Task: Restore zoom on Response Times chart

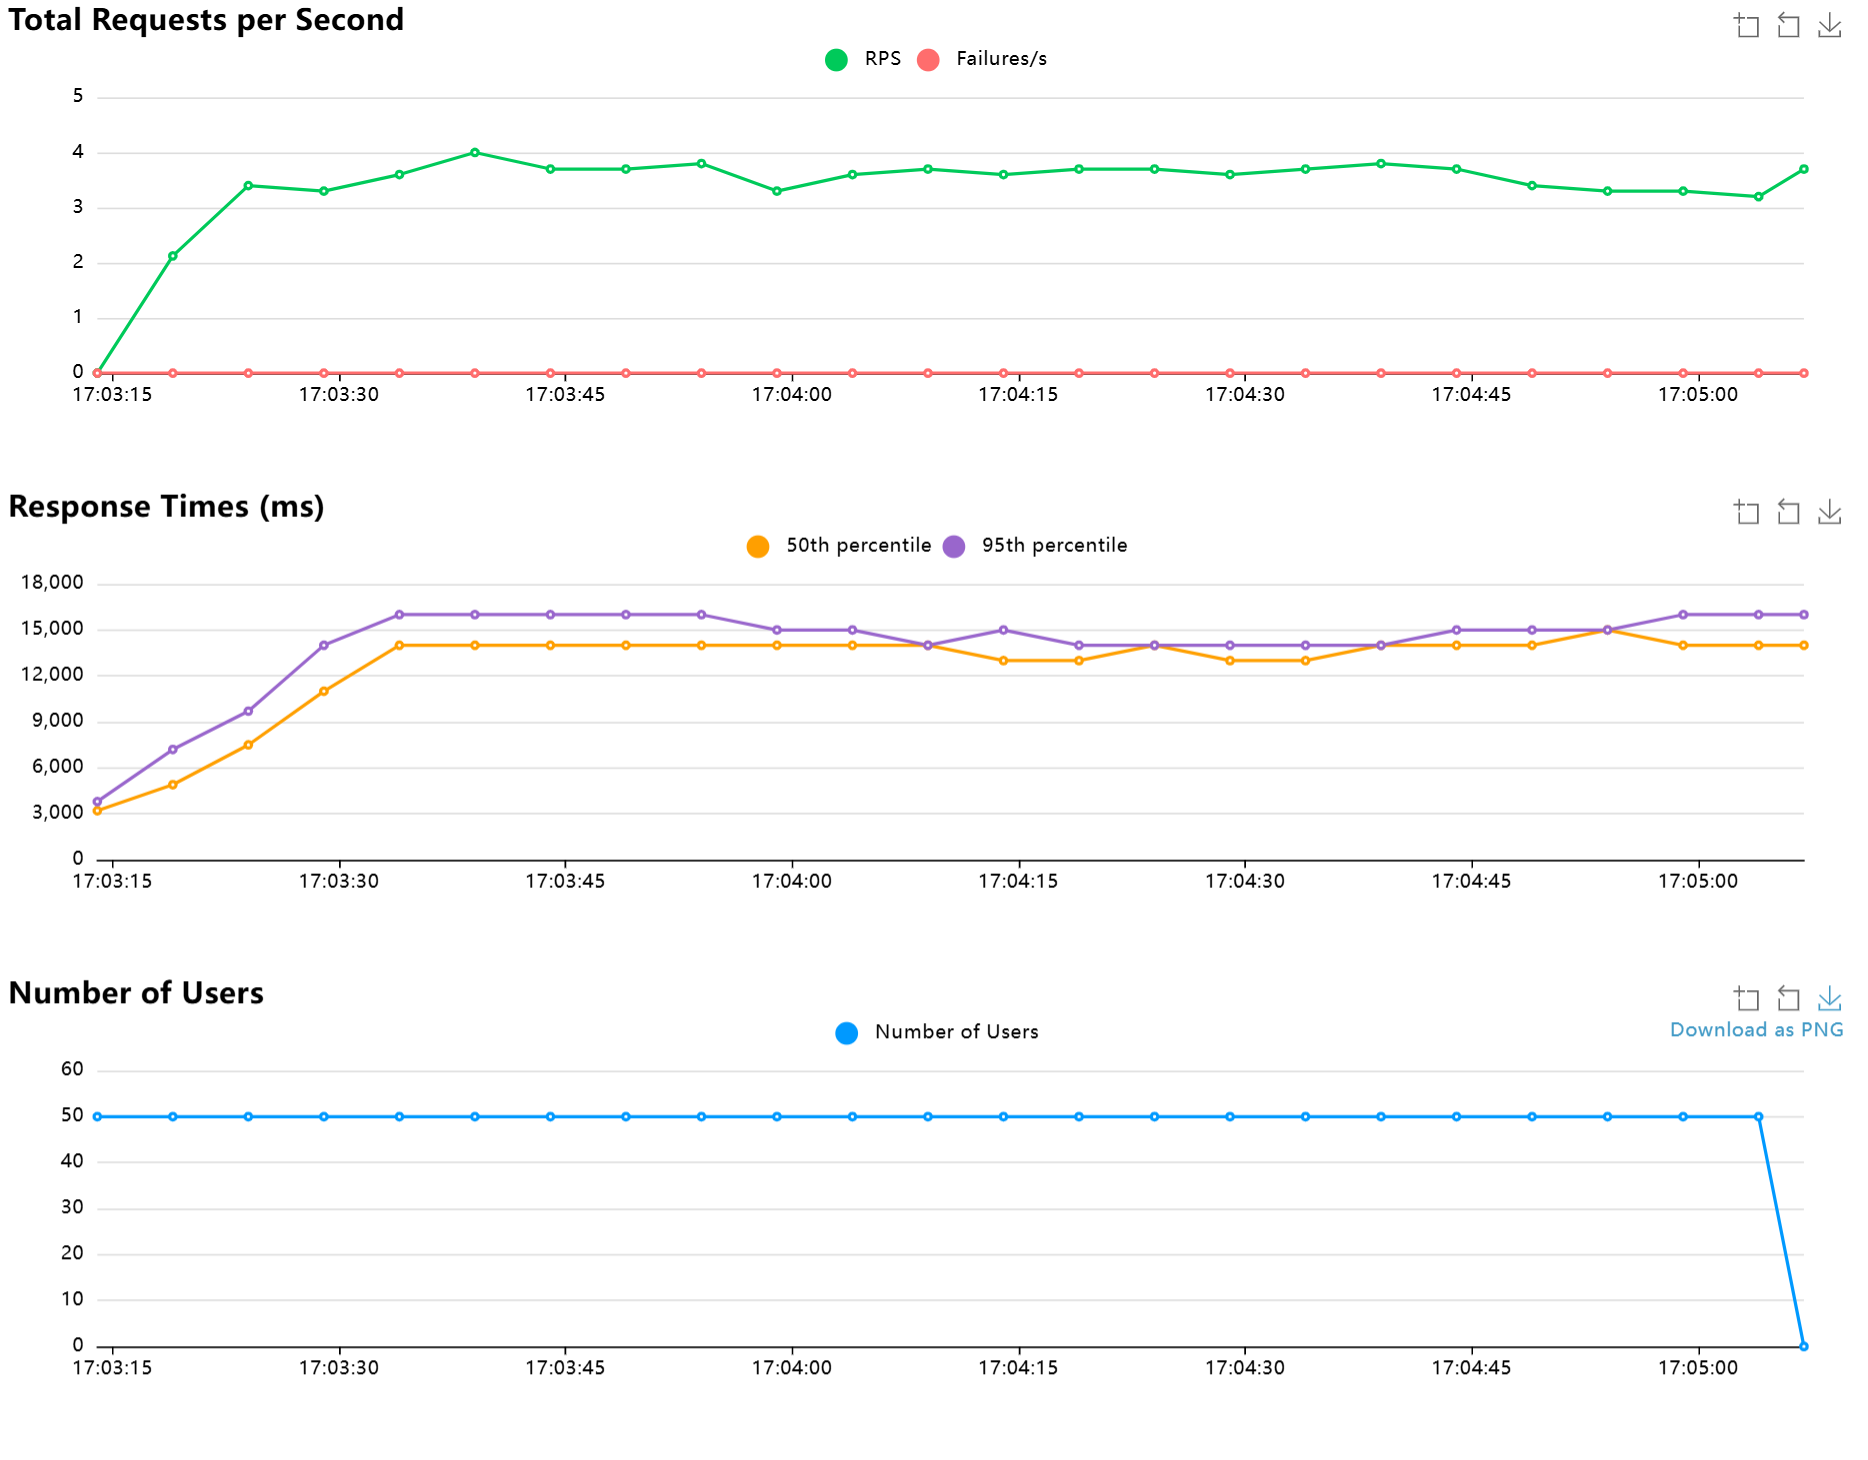Action: click(x=1788, y=513)
